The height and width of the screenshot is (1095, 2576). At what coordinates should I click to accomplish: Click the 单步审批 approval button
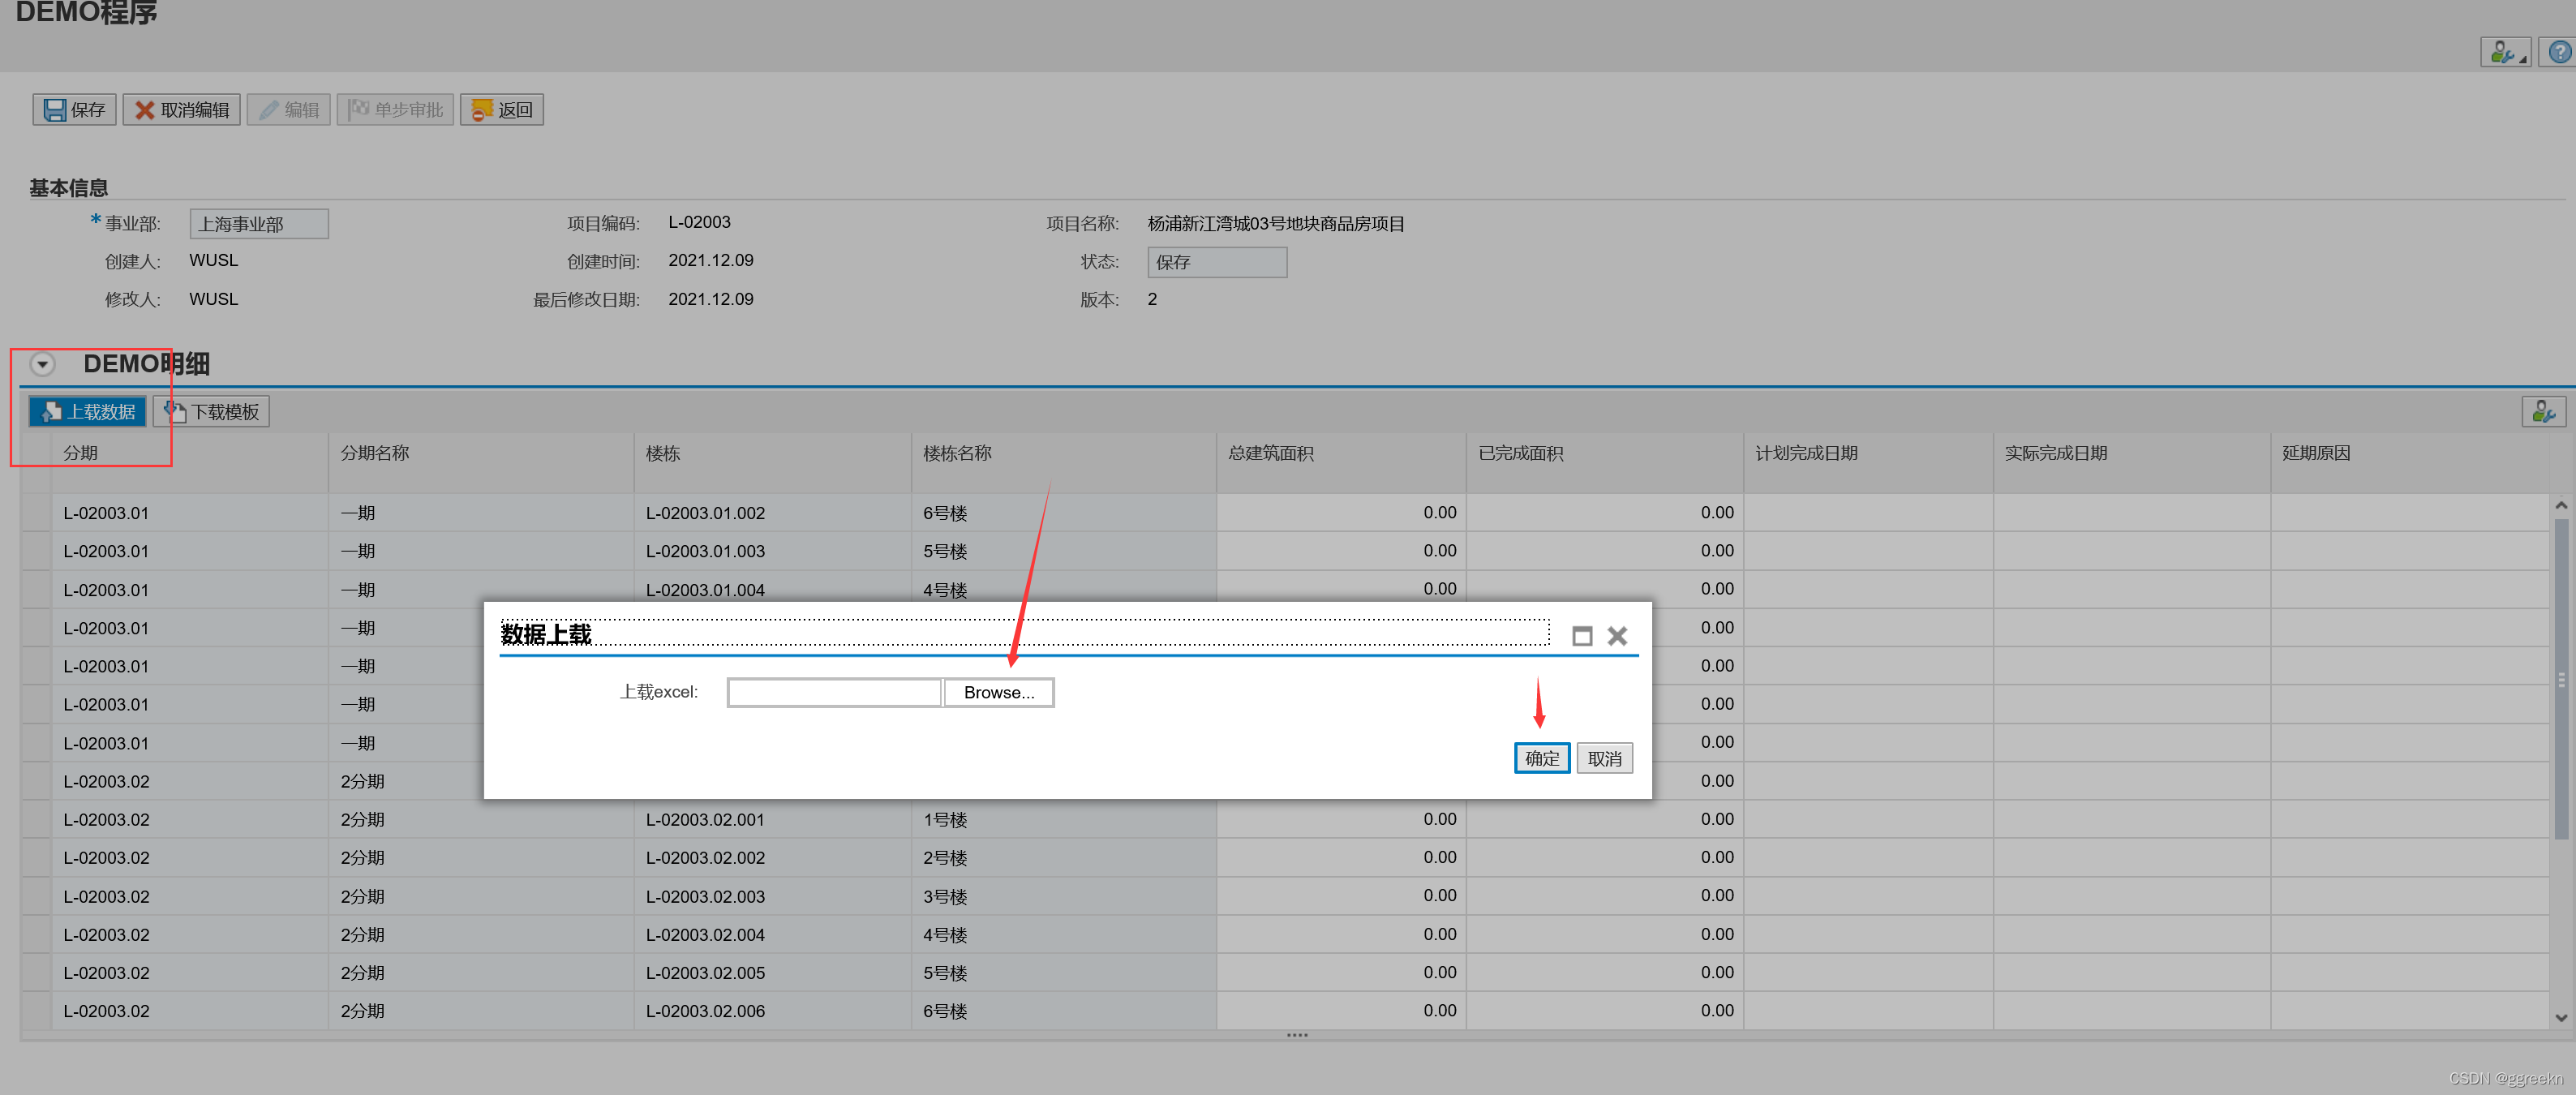tap(395, 110)
